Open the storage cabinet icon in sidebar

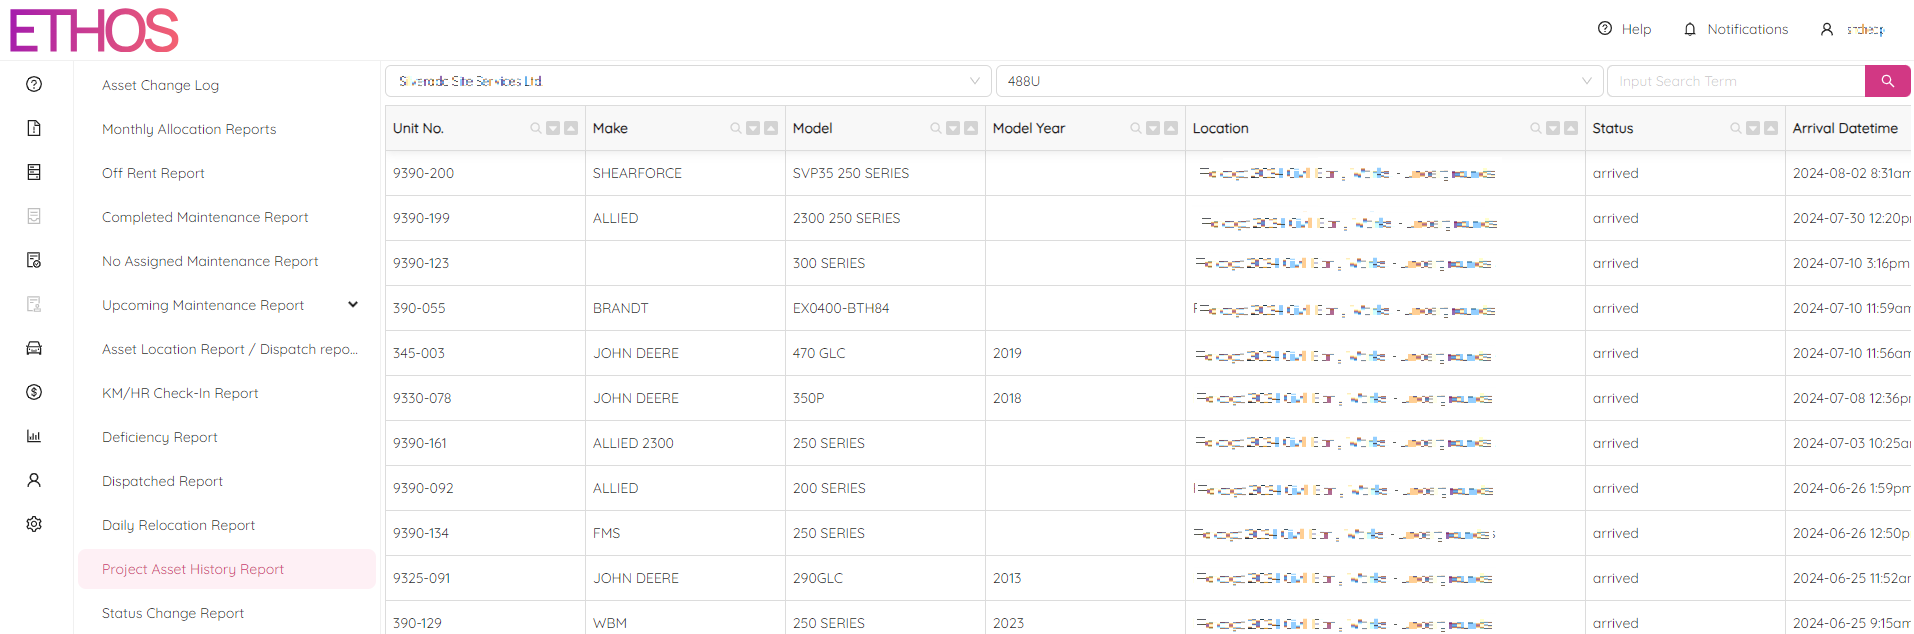pos(34,172)
